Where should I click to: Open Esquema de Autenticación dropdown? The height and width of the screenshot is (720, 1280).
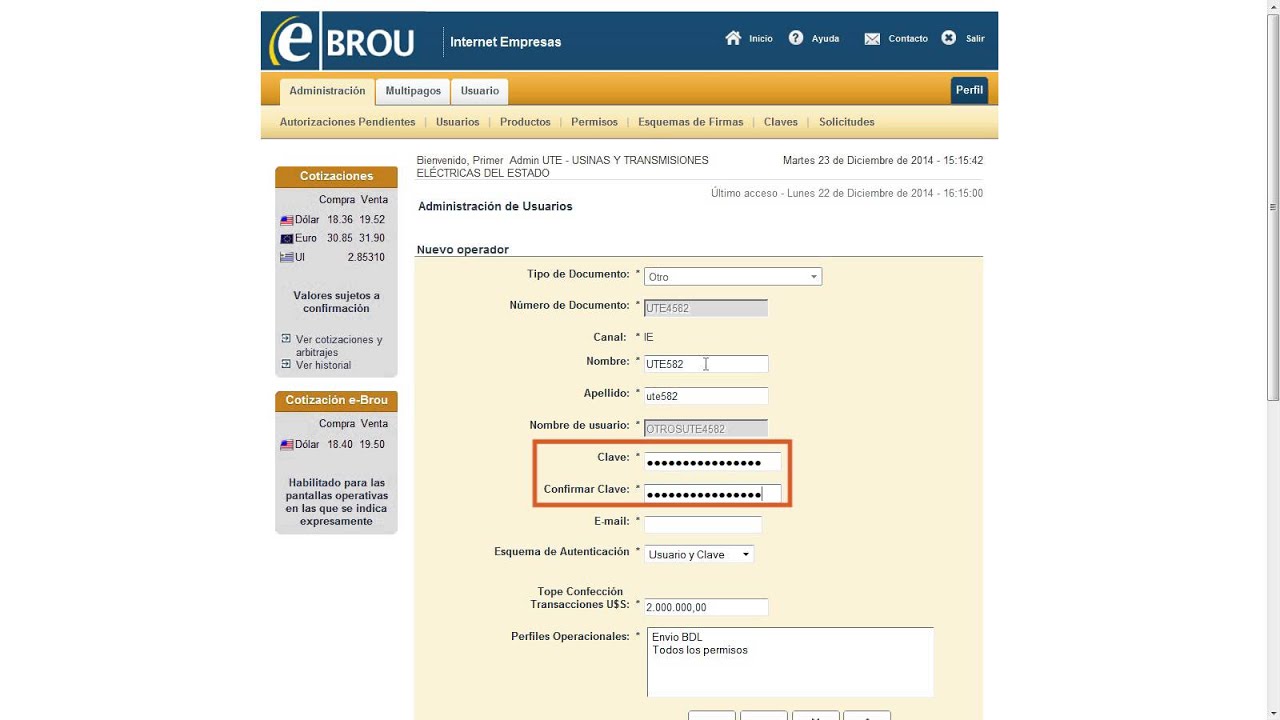click(699, 554)
